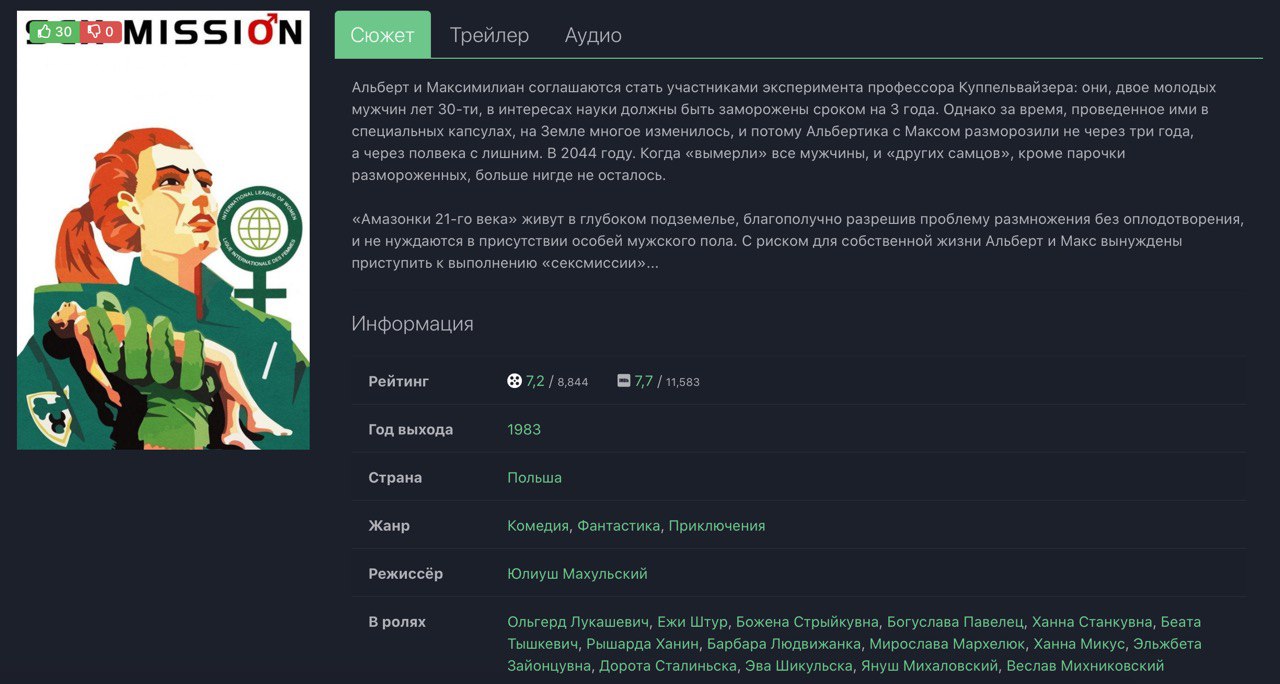Open actress Рышарда Ханин

[x=640, y=644]
